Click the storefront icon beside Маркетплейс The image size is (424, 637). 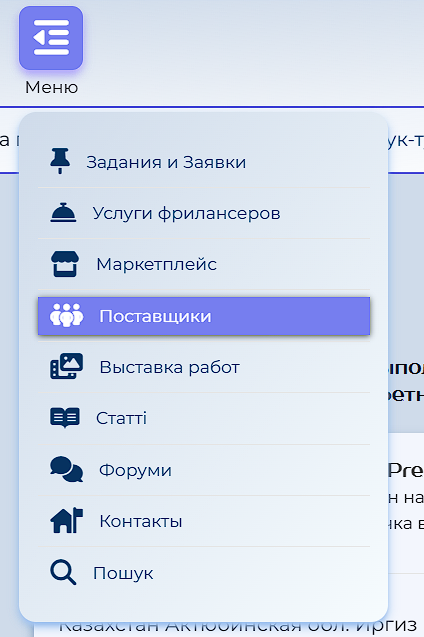tap(65, 264)
